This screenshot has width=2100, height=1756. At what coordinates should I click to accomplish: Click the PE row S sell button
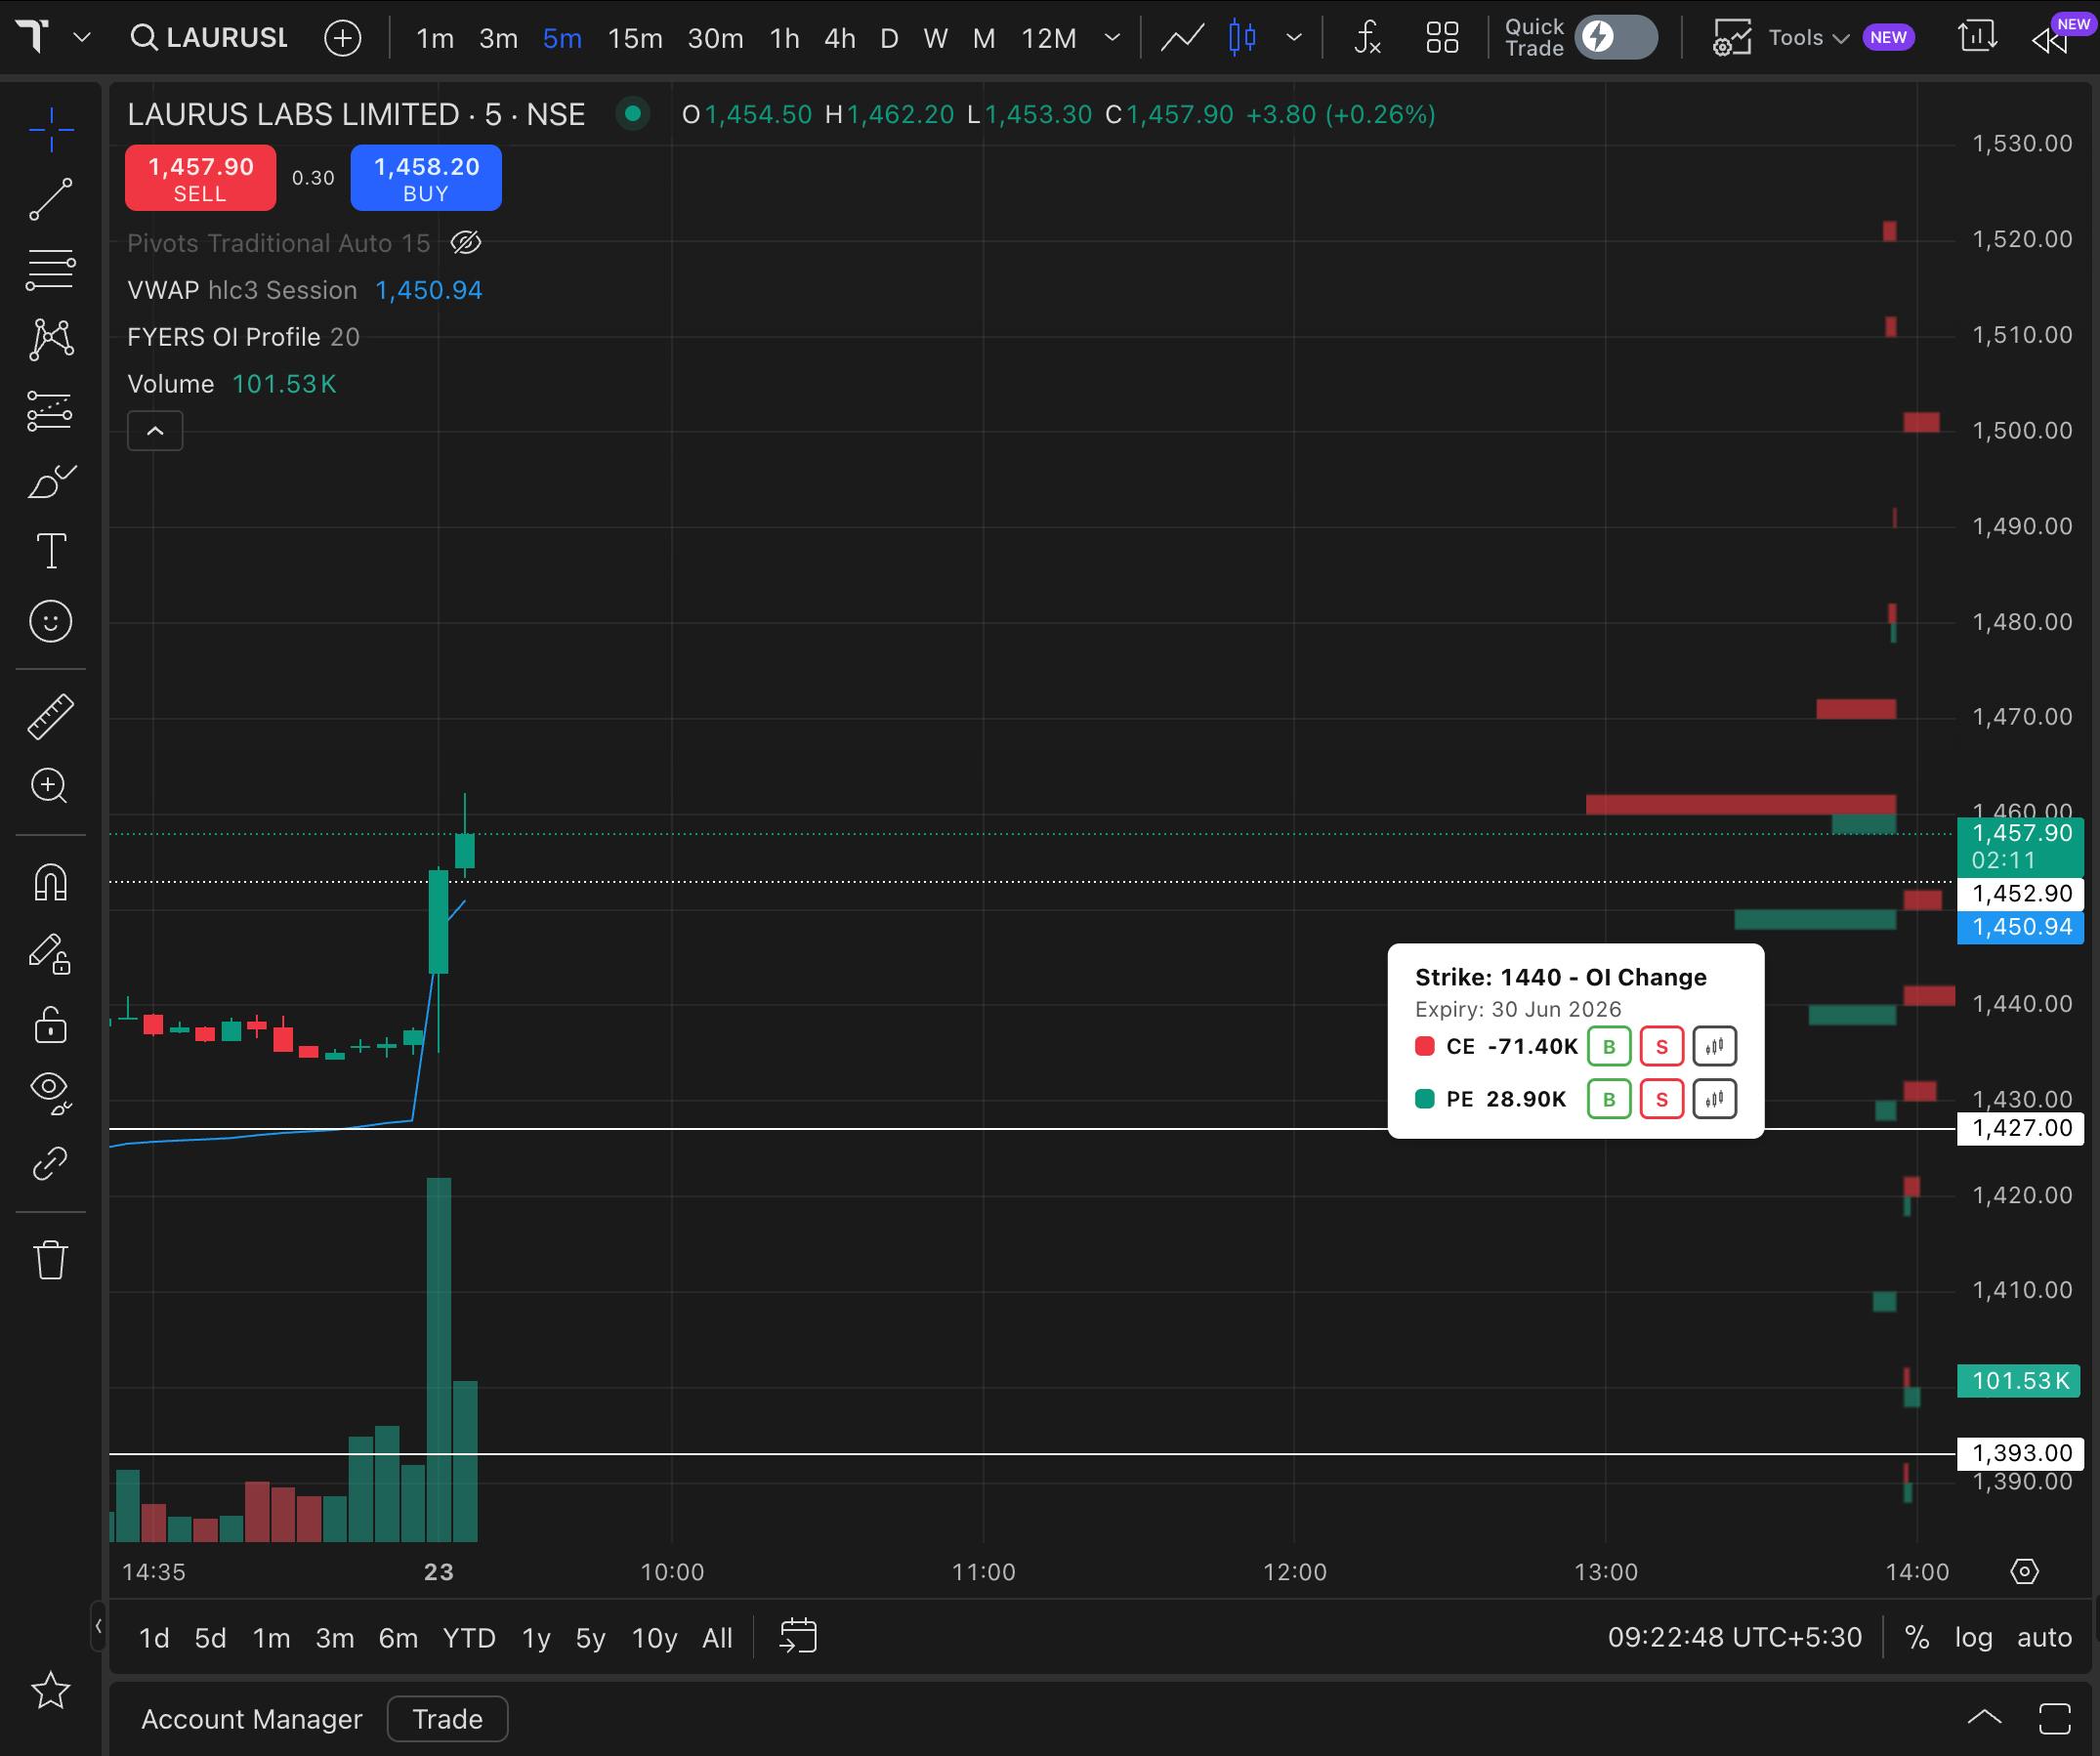(1662, 1100)
